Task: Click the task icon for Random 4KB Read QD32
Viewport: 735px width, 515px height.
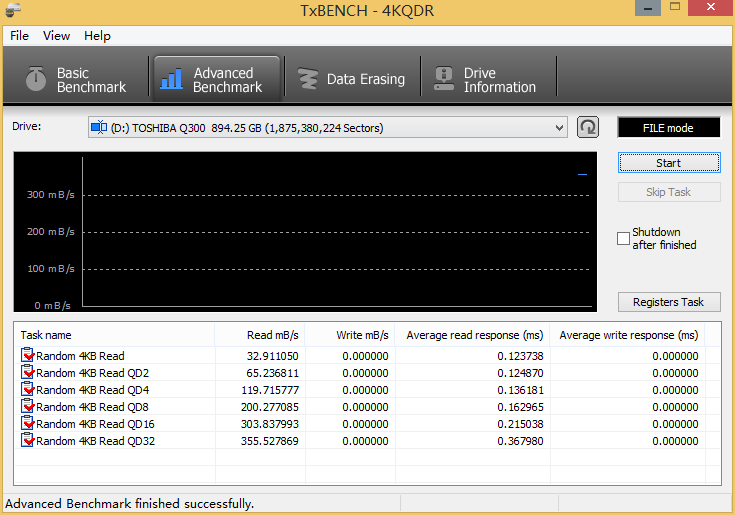Action: 28,440
